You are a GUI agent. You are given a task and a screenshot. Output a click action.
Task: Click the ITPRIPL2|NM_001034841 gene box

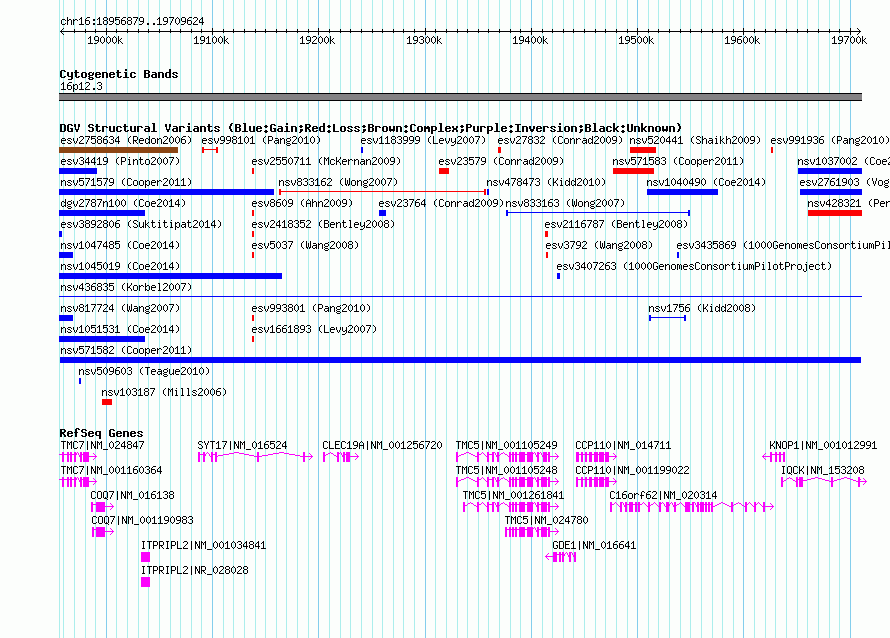coord(145,557)
